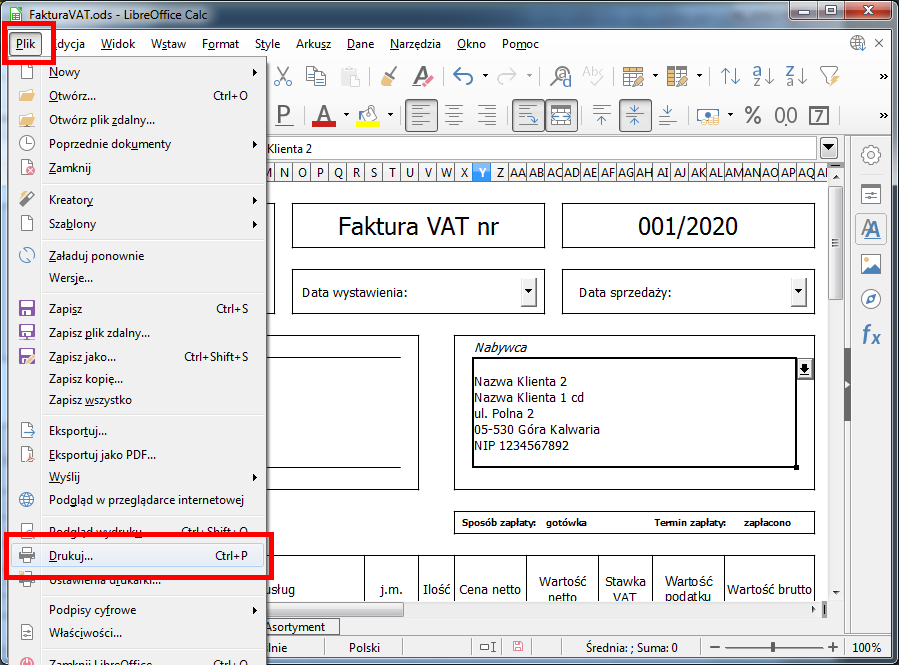Screen dimensions: 899x665
Task: Toggle Align Left button
Action: (421, 115)
